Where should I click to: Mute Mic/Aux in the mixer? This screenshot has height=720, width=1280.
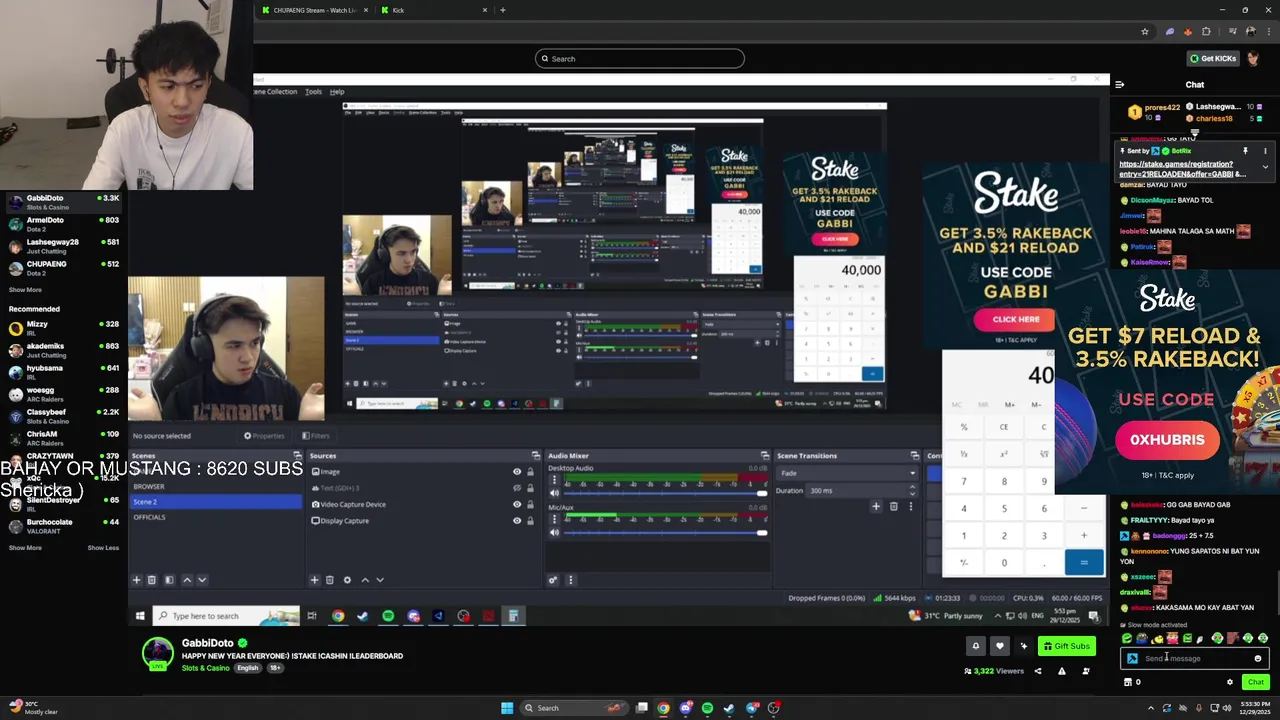click(554, 533)
